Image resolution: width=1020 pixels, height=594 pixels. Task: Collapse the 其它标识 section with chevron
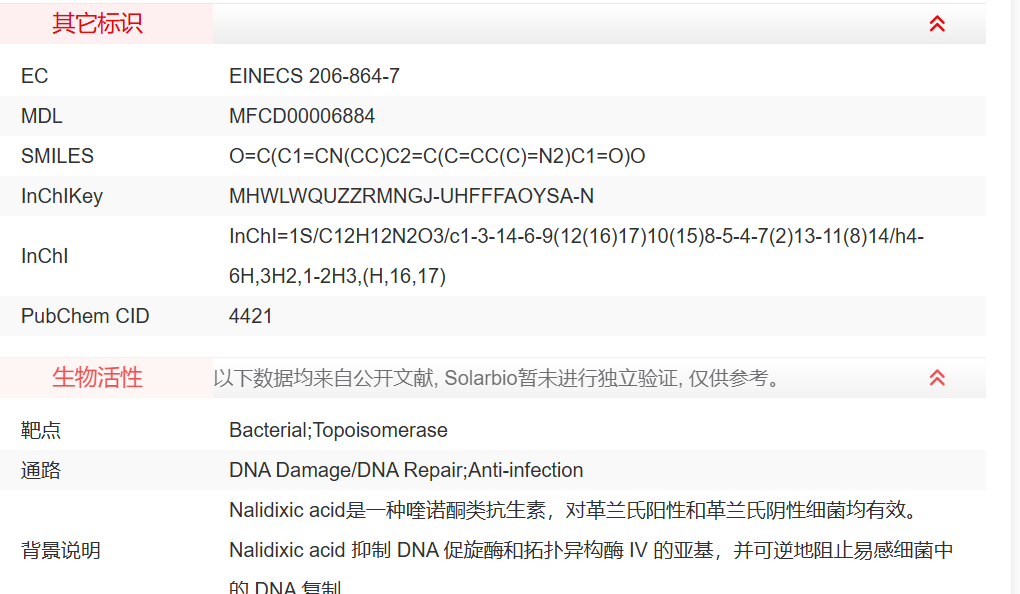(937, 24)
